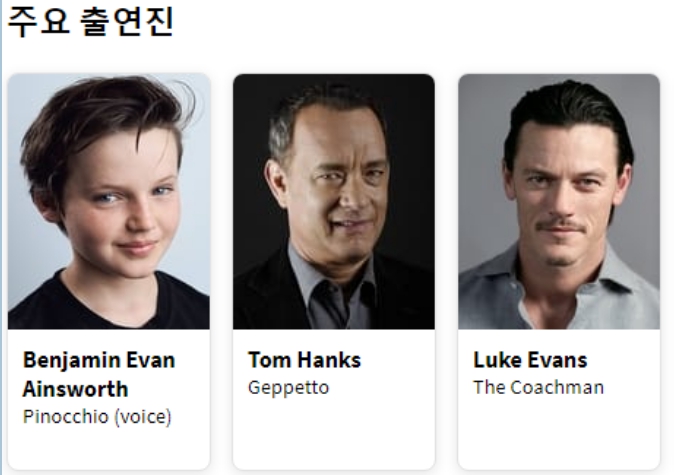Click the surname 'Hanks' in card title

[330, 360]
